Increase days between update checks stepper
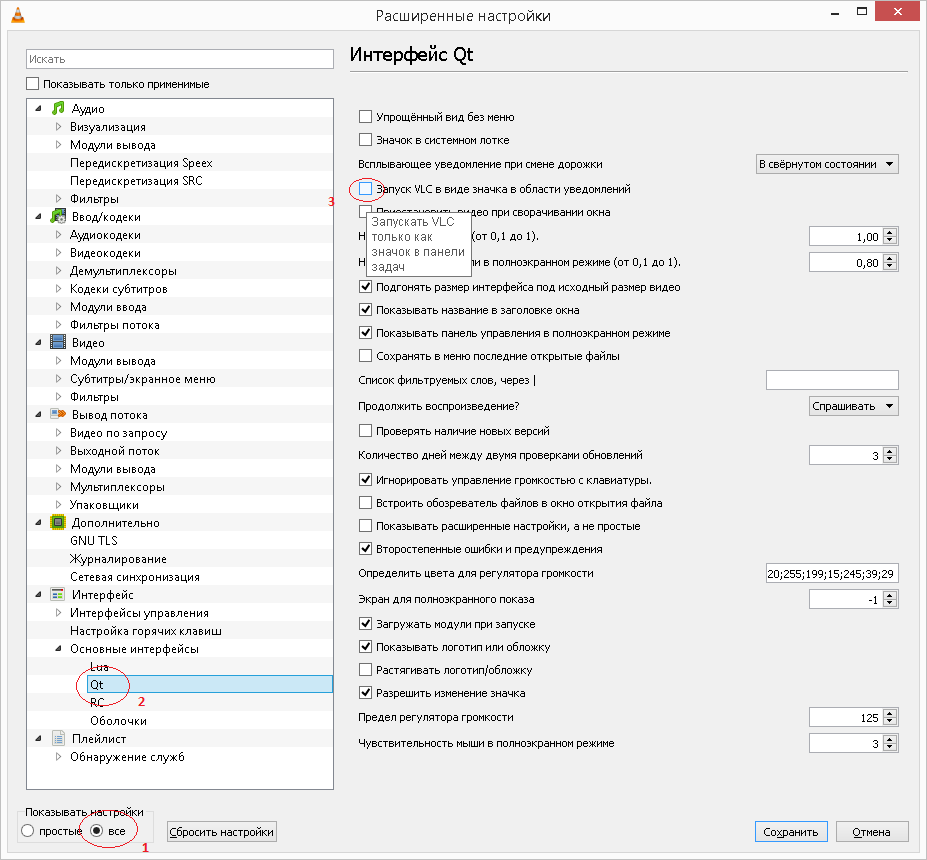 click(890, 451)
